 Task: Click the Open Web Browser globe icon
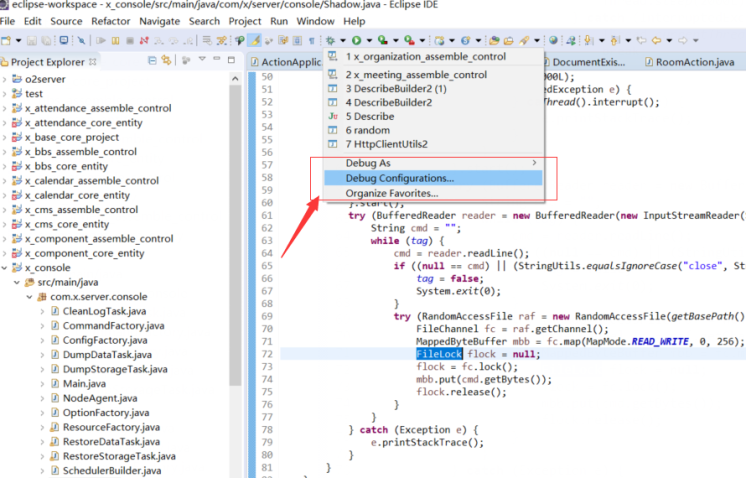click(553, 41)
